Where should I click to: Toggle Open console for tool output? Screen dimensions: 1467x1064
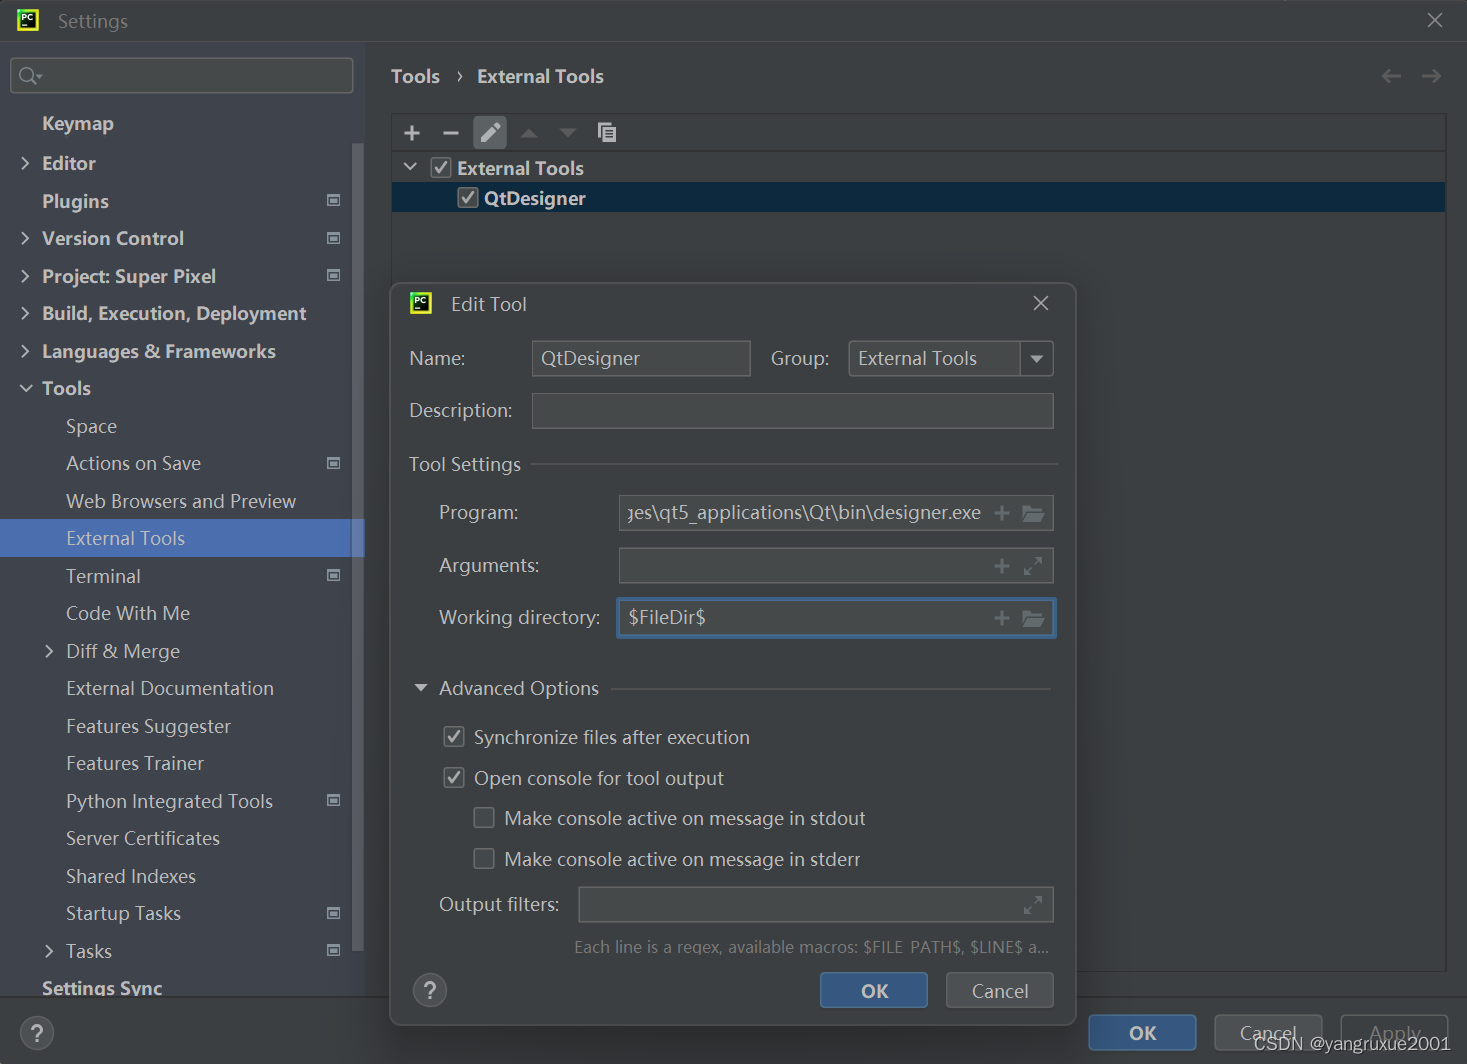(x=454, y=777)
